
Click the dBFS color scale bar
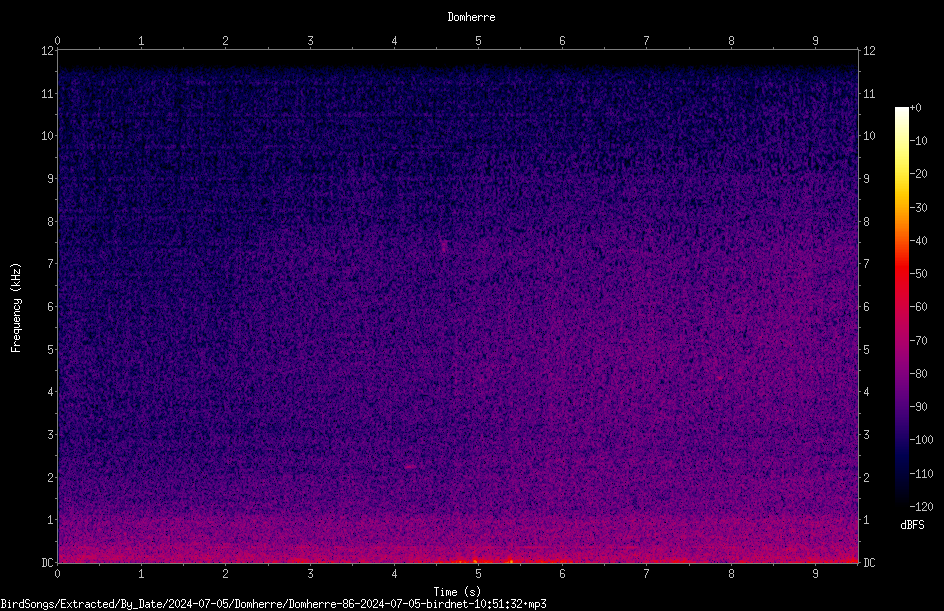(x=901, y=306)
